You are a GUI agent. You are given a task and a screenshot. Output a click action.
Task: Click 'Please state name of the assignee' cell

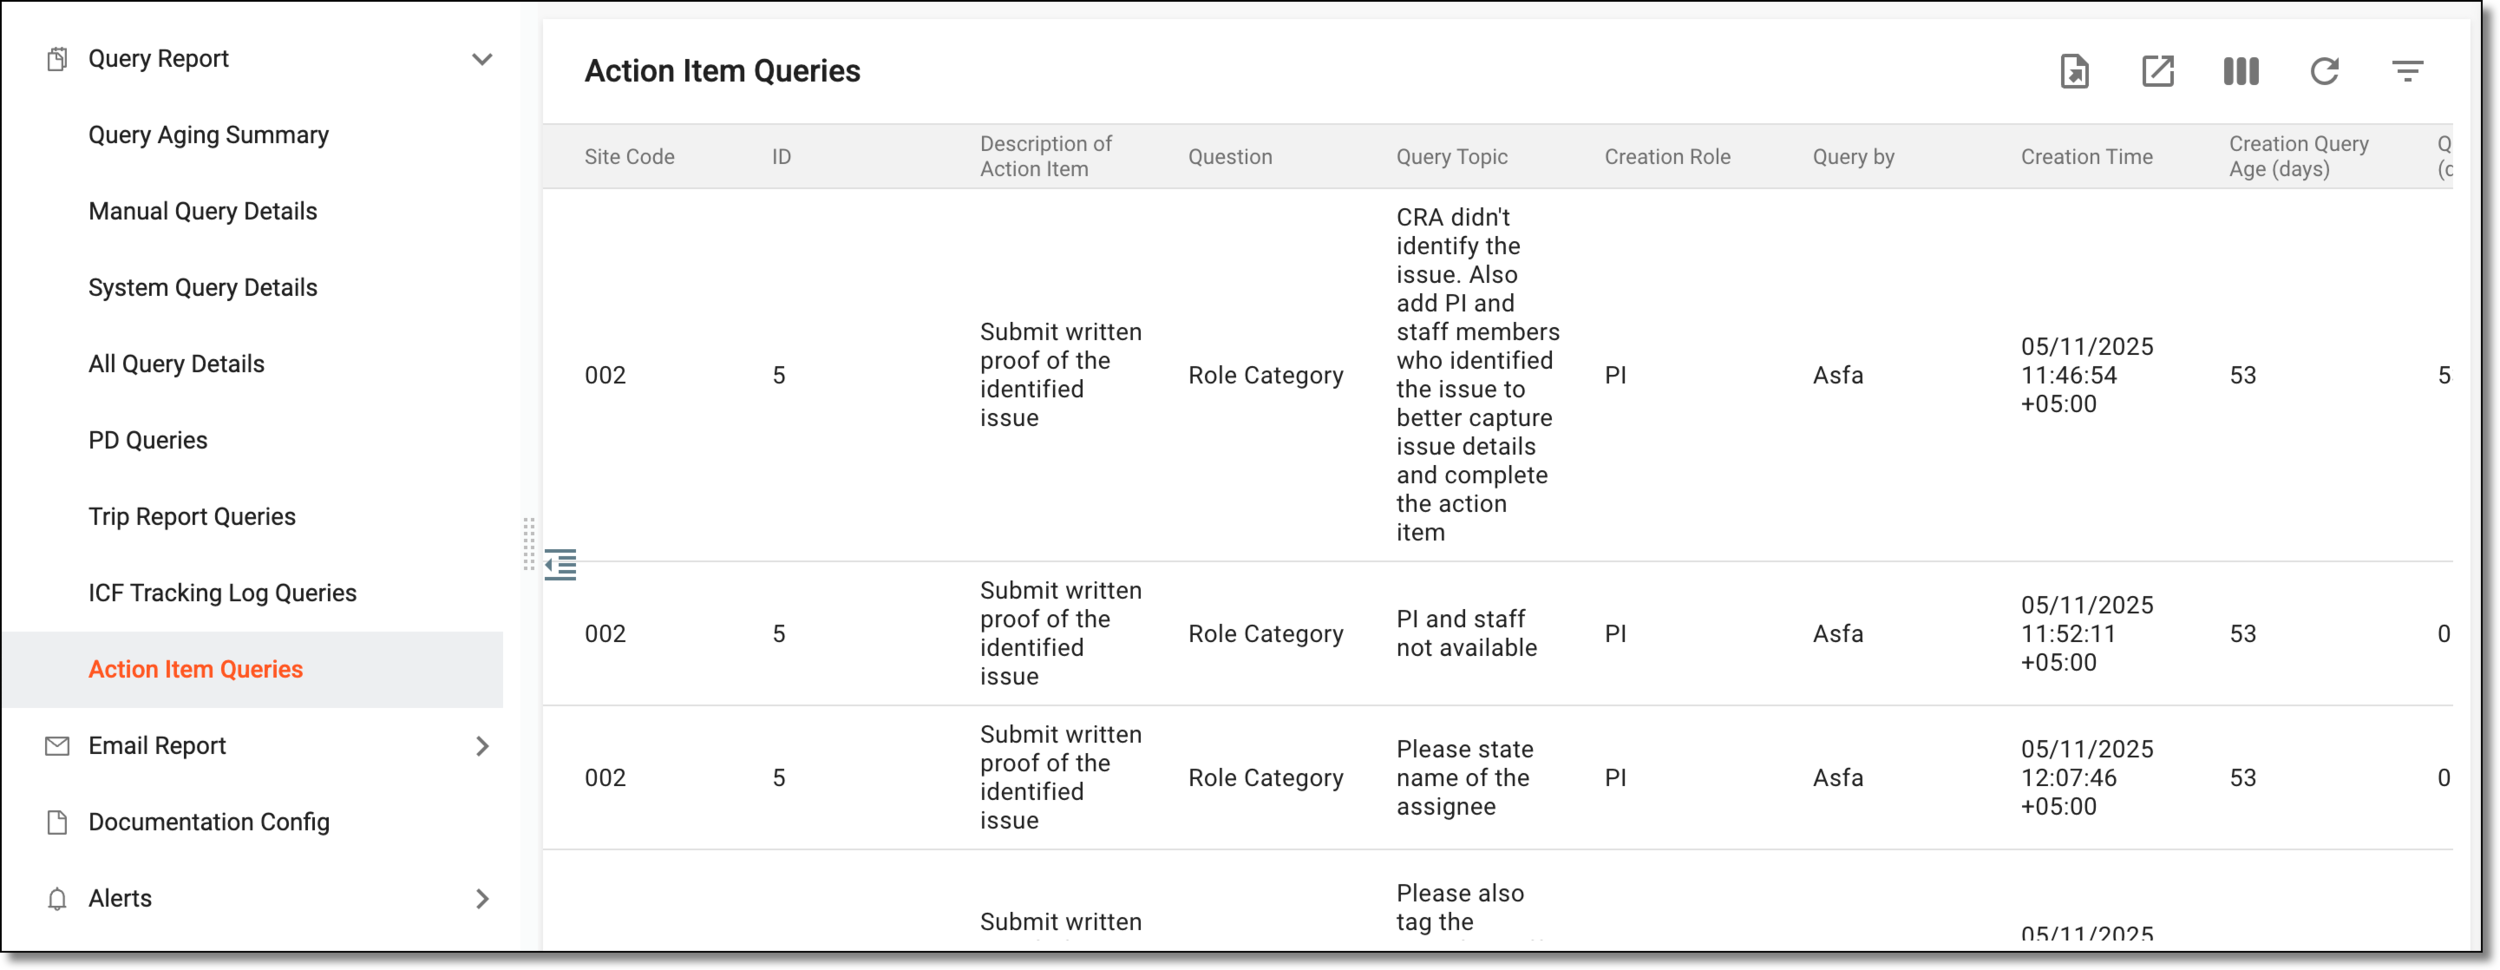1464,777
